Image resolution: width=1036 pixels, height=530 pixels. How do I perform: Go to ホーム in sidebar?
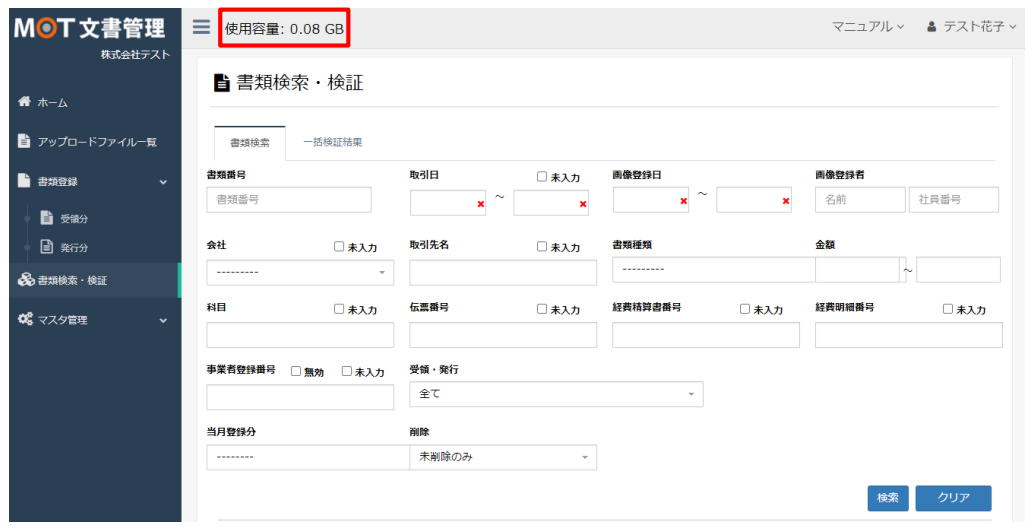53,102
